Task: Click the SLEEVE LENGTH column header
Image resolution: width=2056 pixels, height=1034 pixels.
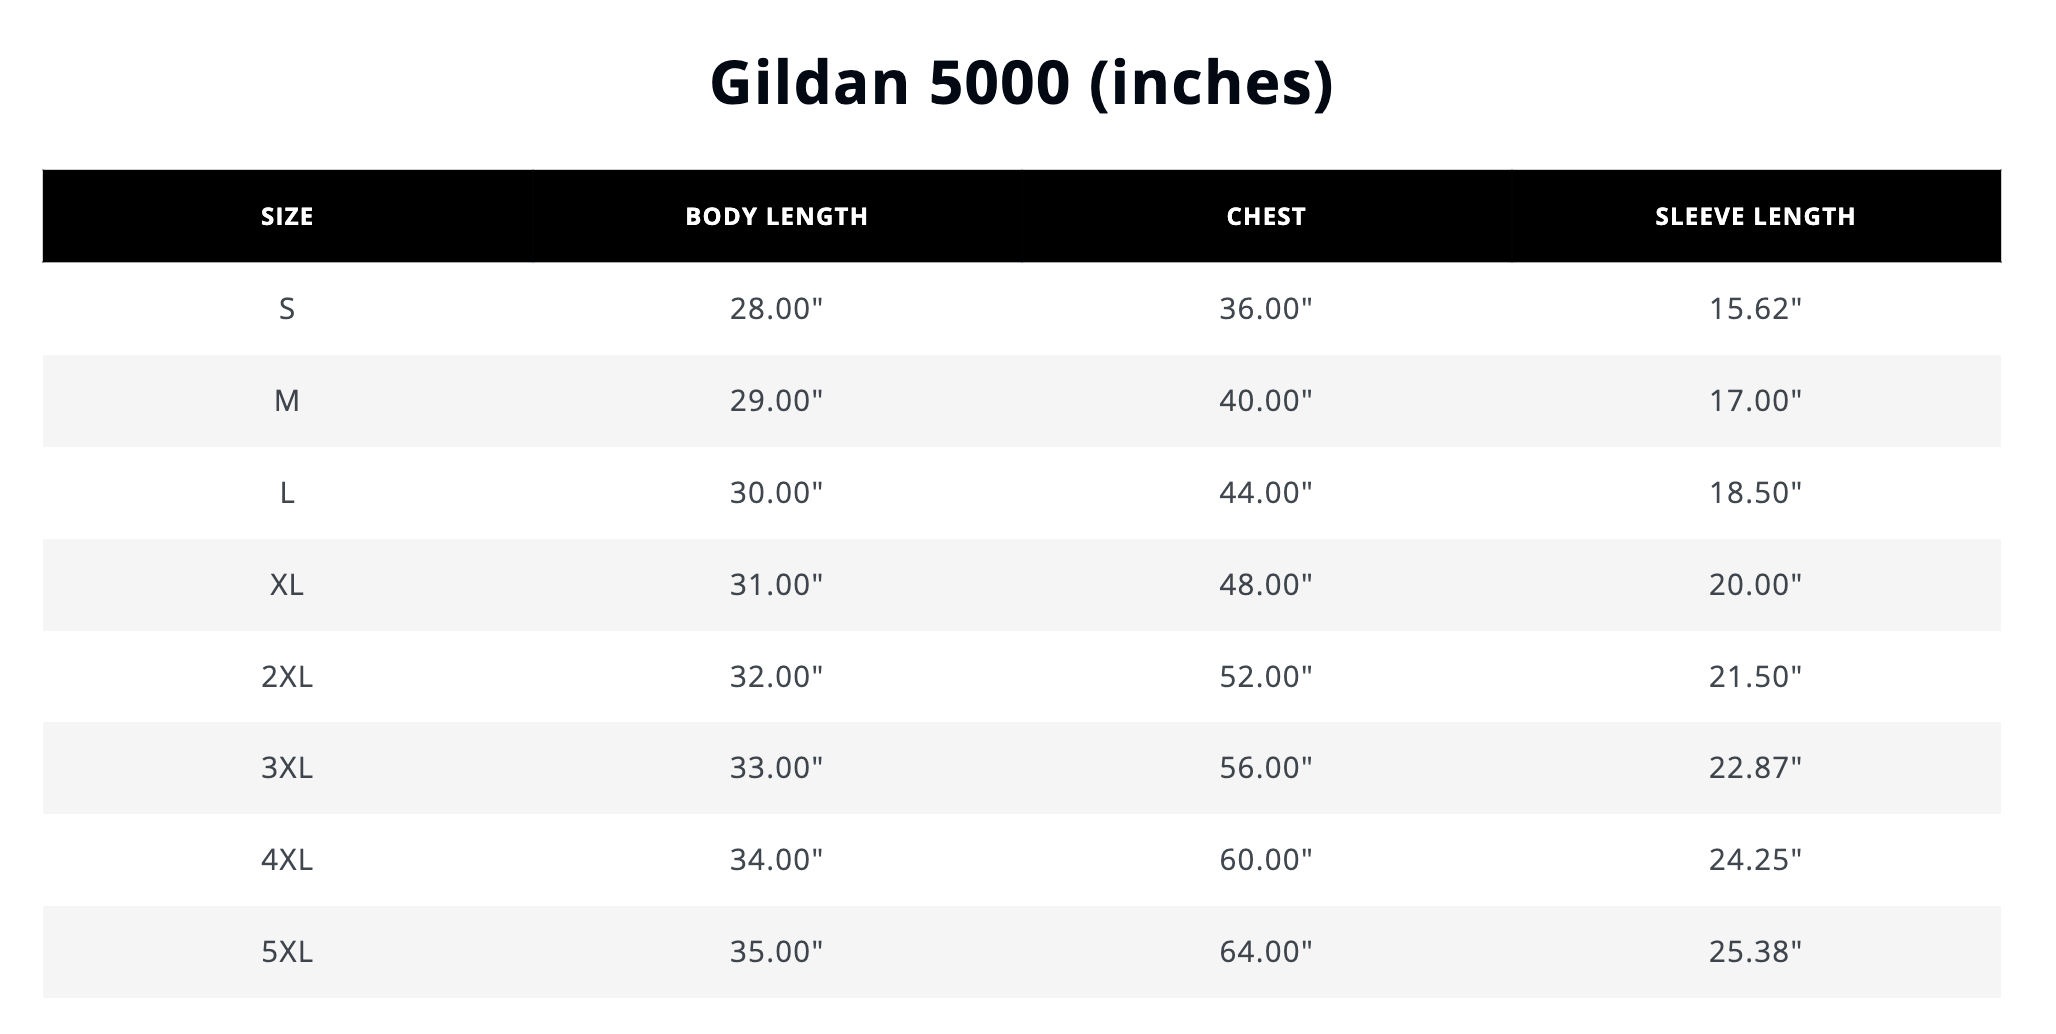Action: (1755, 216)
